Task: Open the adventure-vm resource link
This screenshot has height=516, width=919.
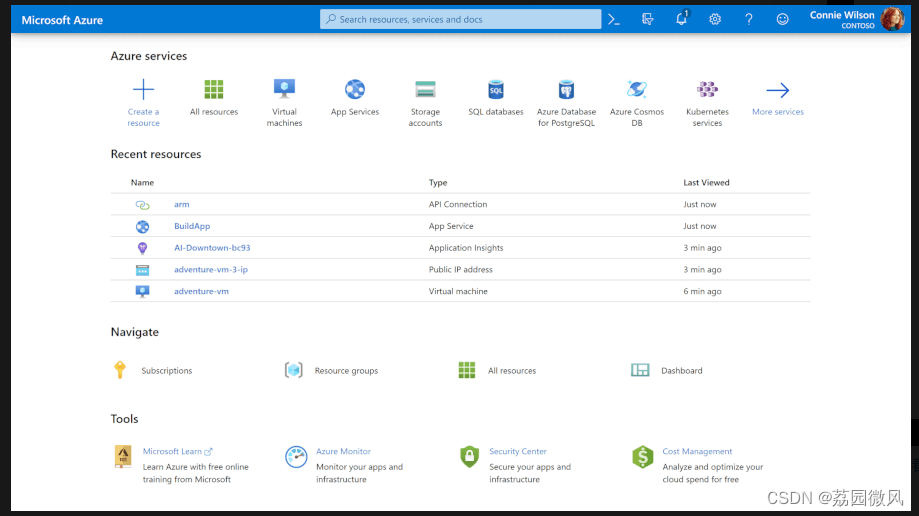Action: pos(201,291)
